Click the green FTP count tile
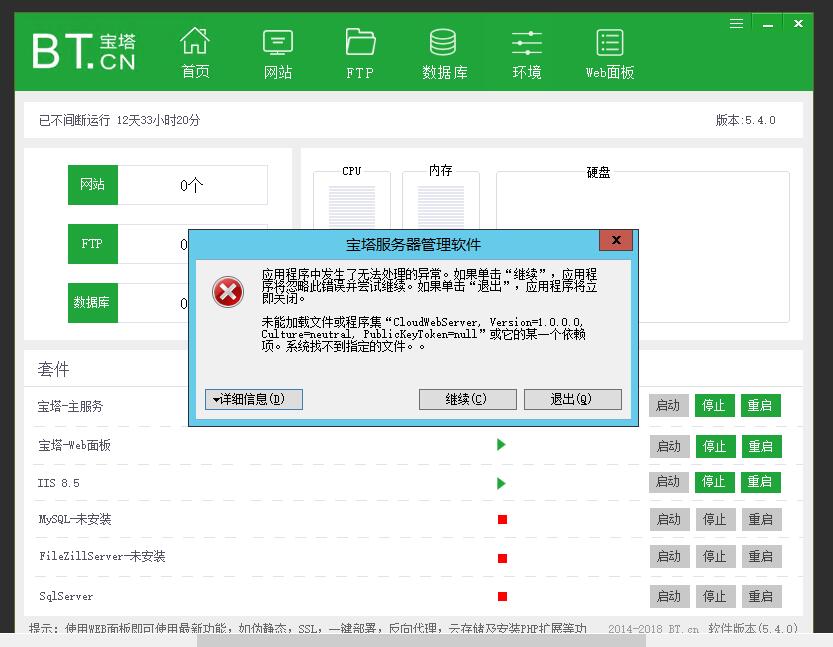This screenshot has height=647, width=833. 92,244
